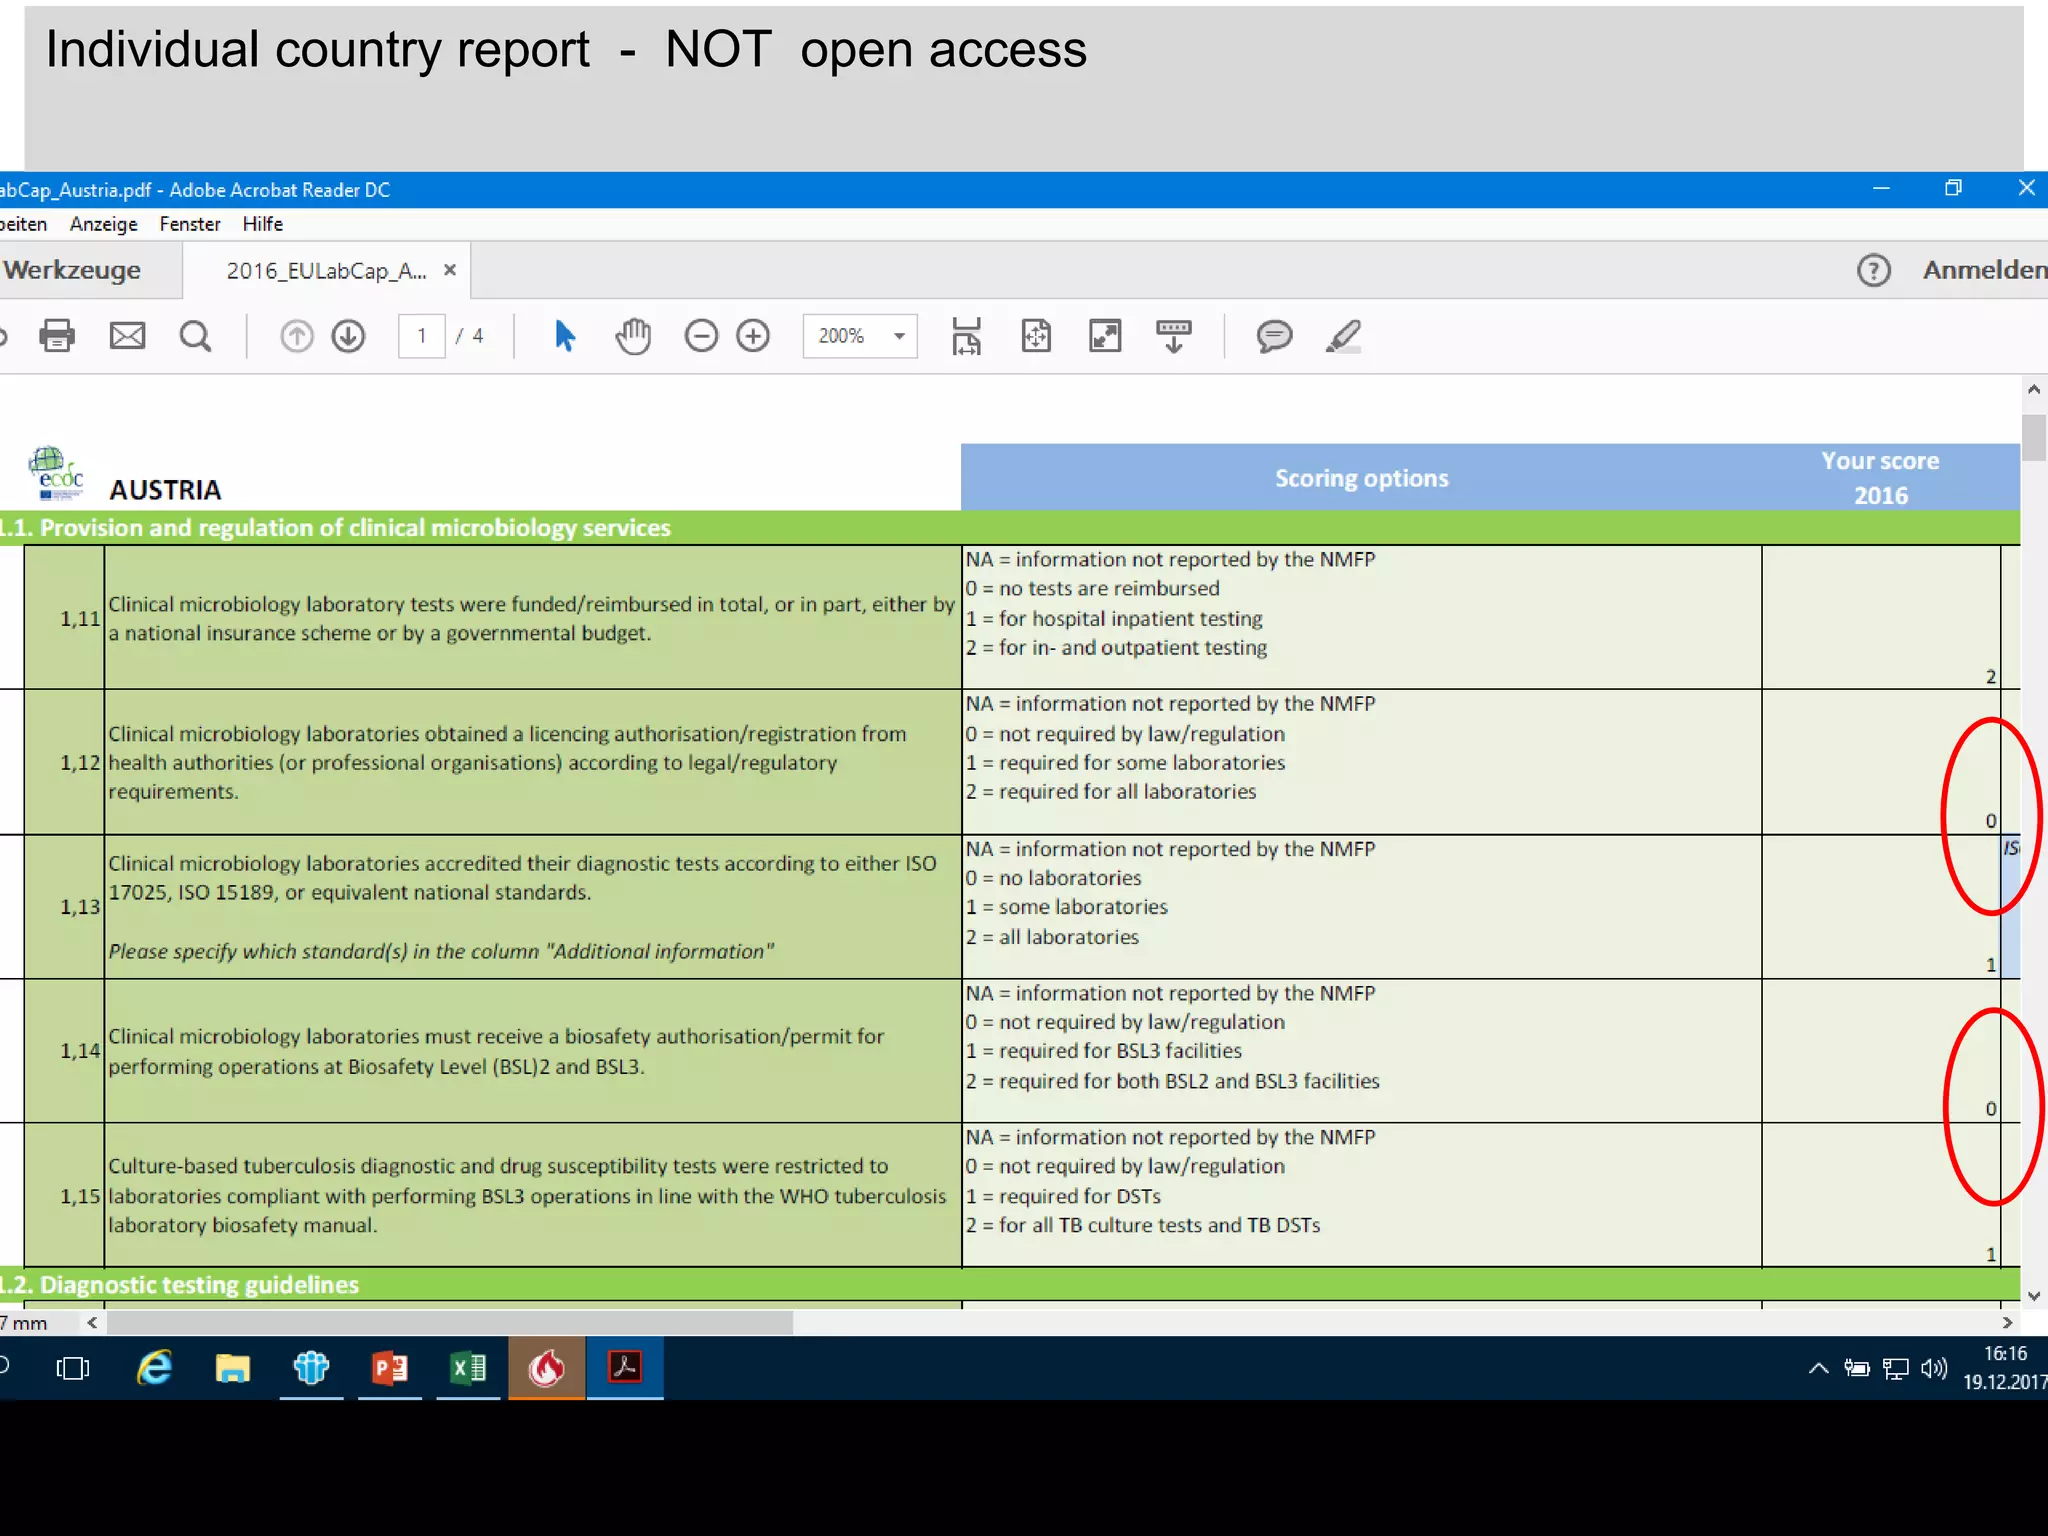Click the horizontal scrollbar thumb
The height and width of the screenshot is (1536, 2048).
click(x=450, y=1322)
